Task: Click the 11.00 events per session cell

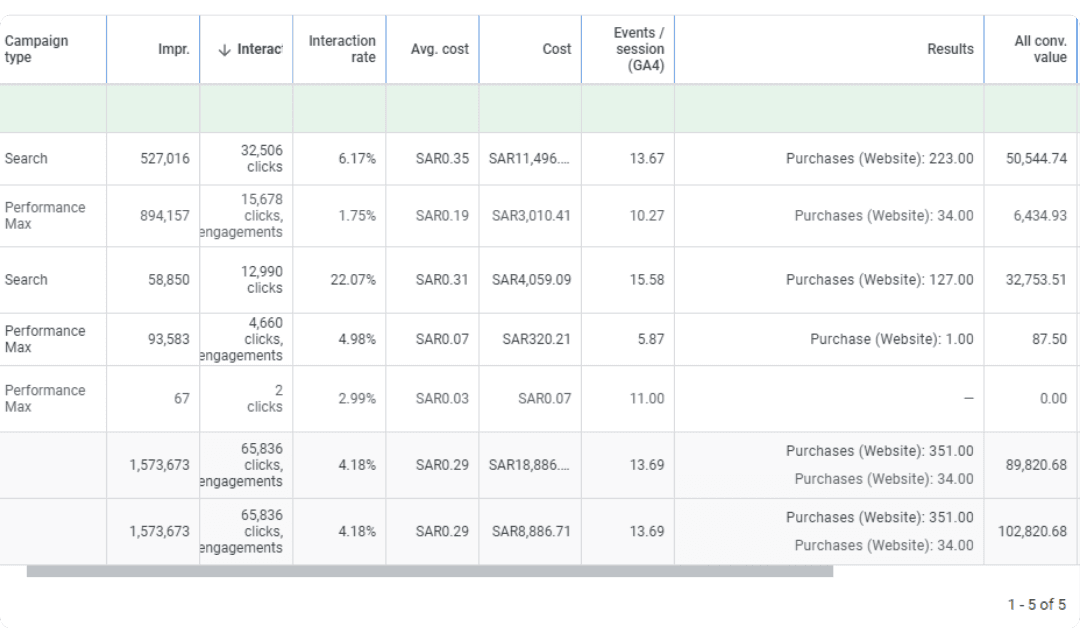Action: click(x=647, y=398)
